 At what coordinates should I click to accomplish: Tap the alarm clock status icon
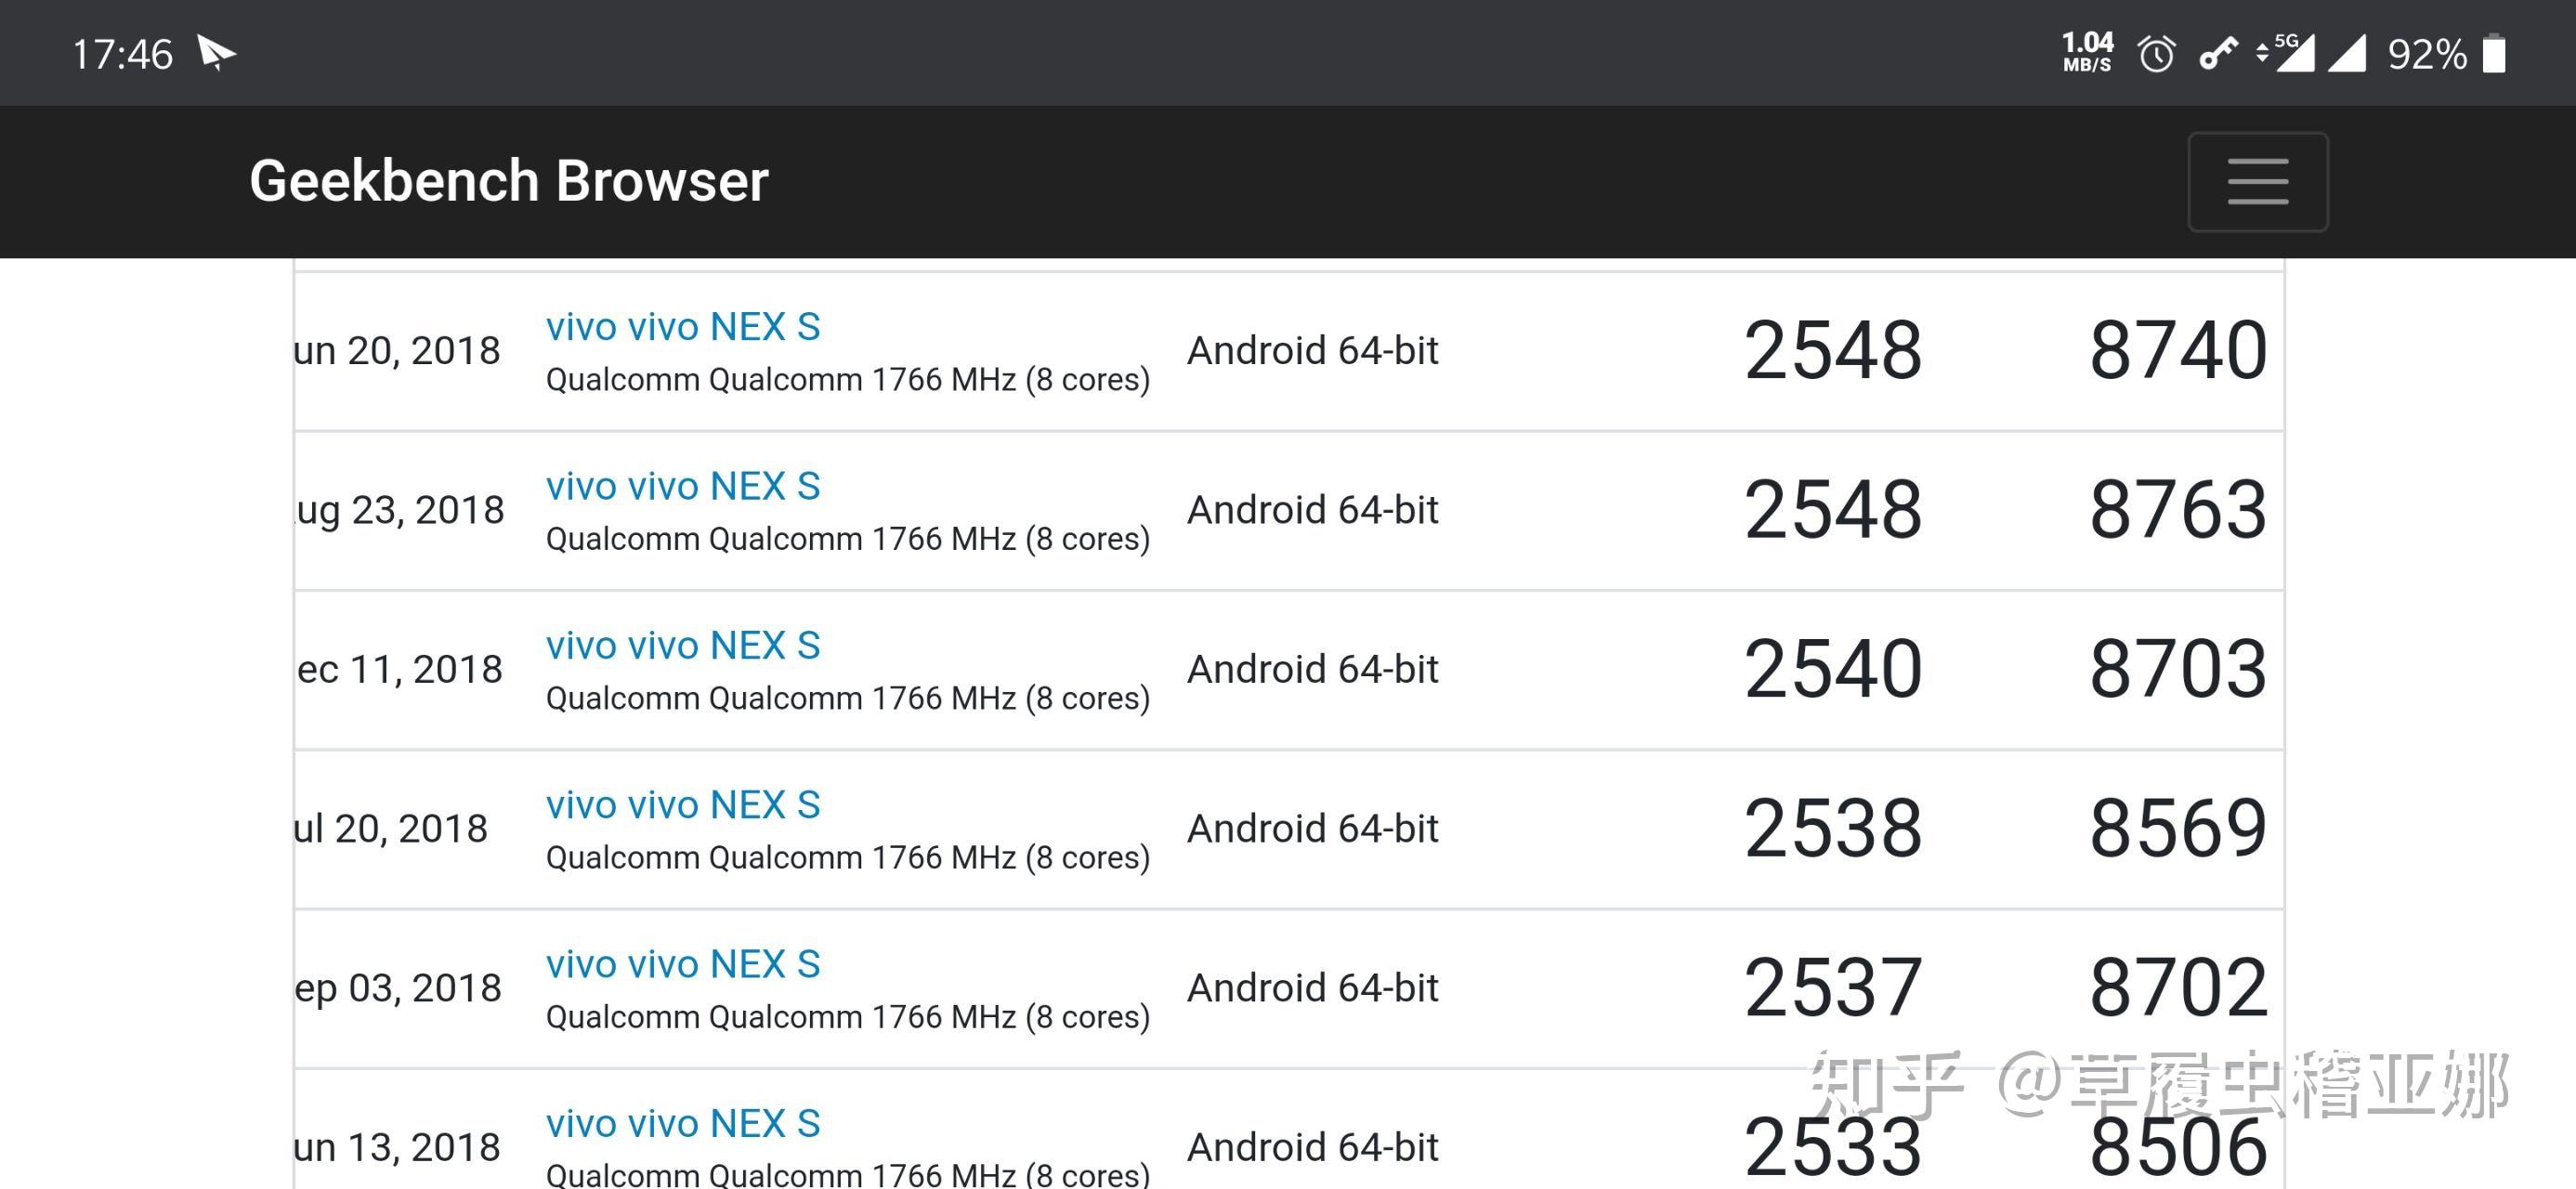coord(2156,54)
